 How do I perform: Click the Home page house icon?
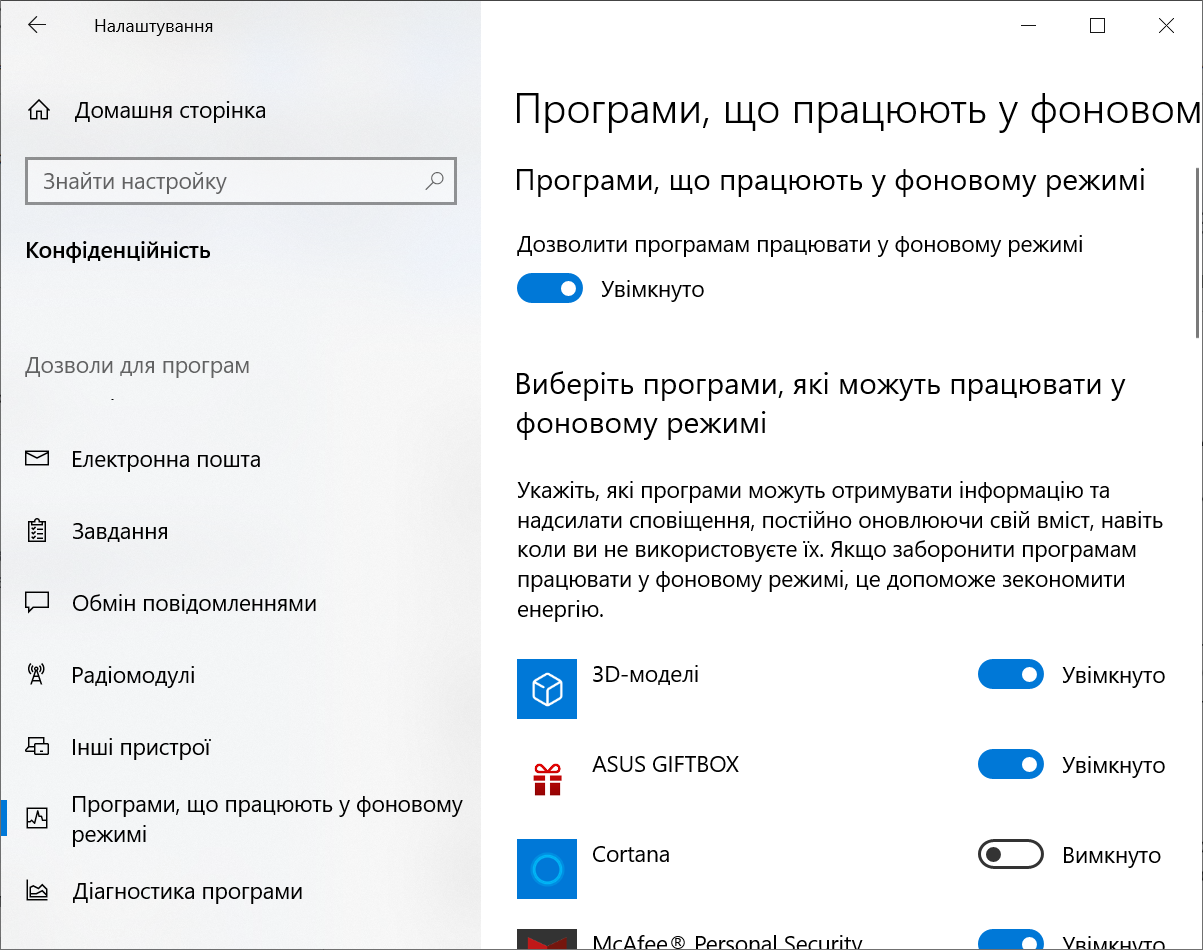pos(38,110)
